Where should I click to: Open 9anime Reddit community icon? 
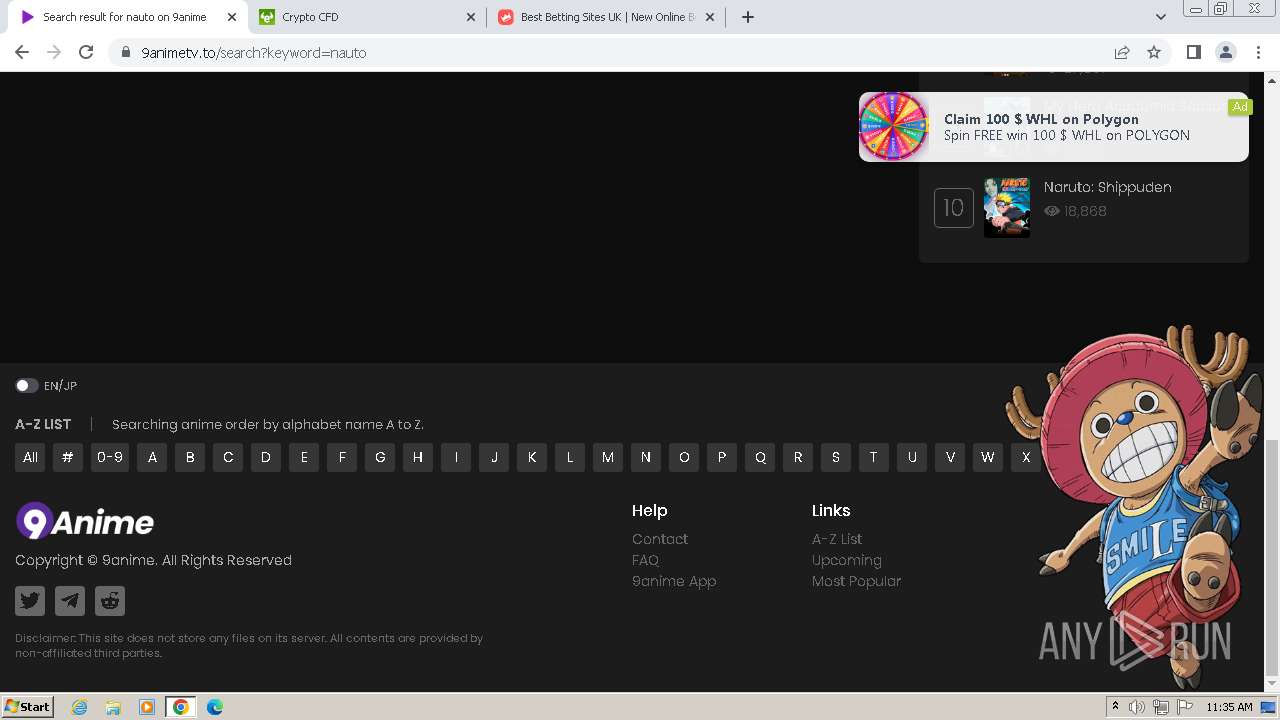(x=110, y=601)
